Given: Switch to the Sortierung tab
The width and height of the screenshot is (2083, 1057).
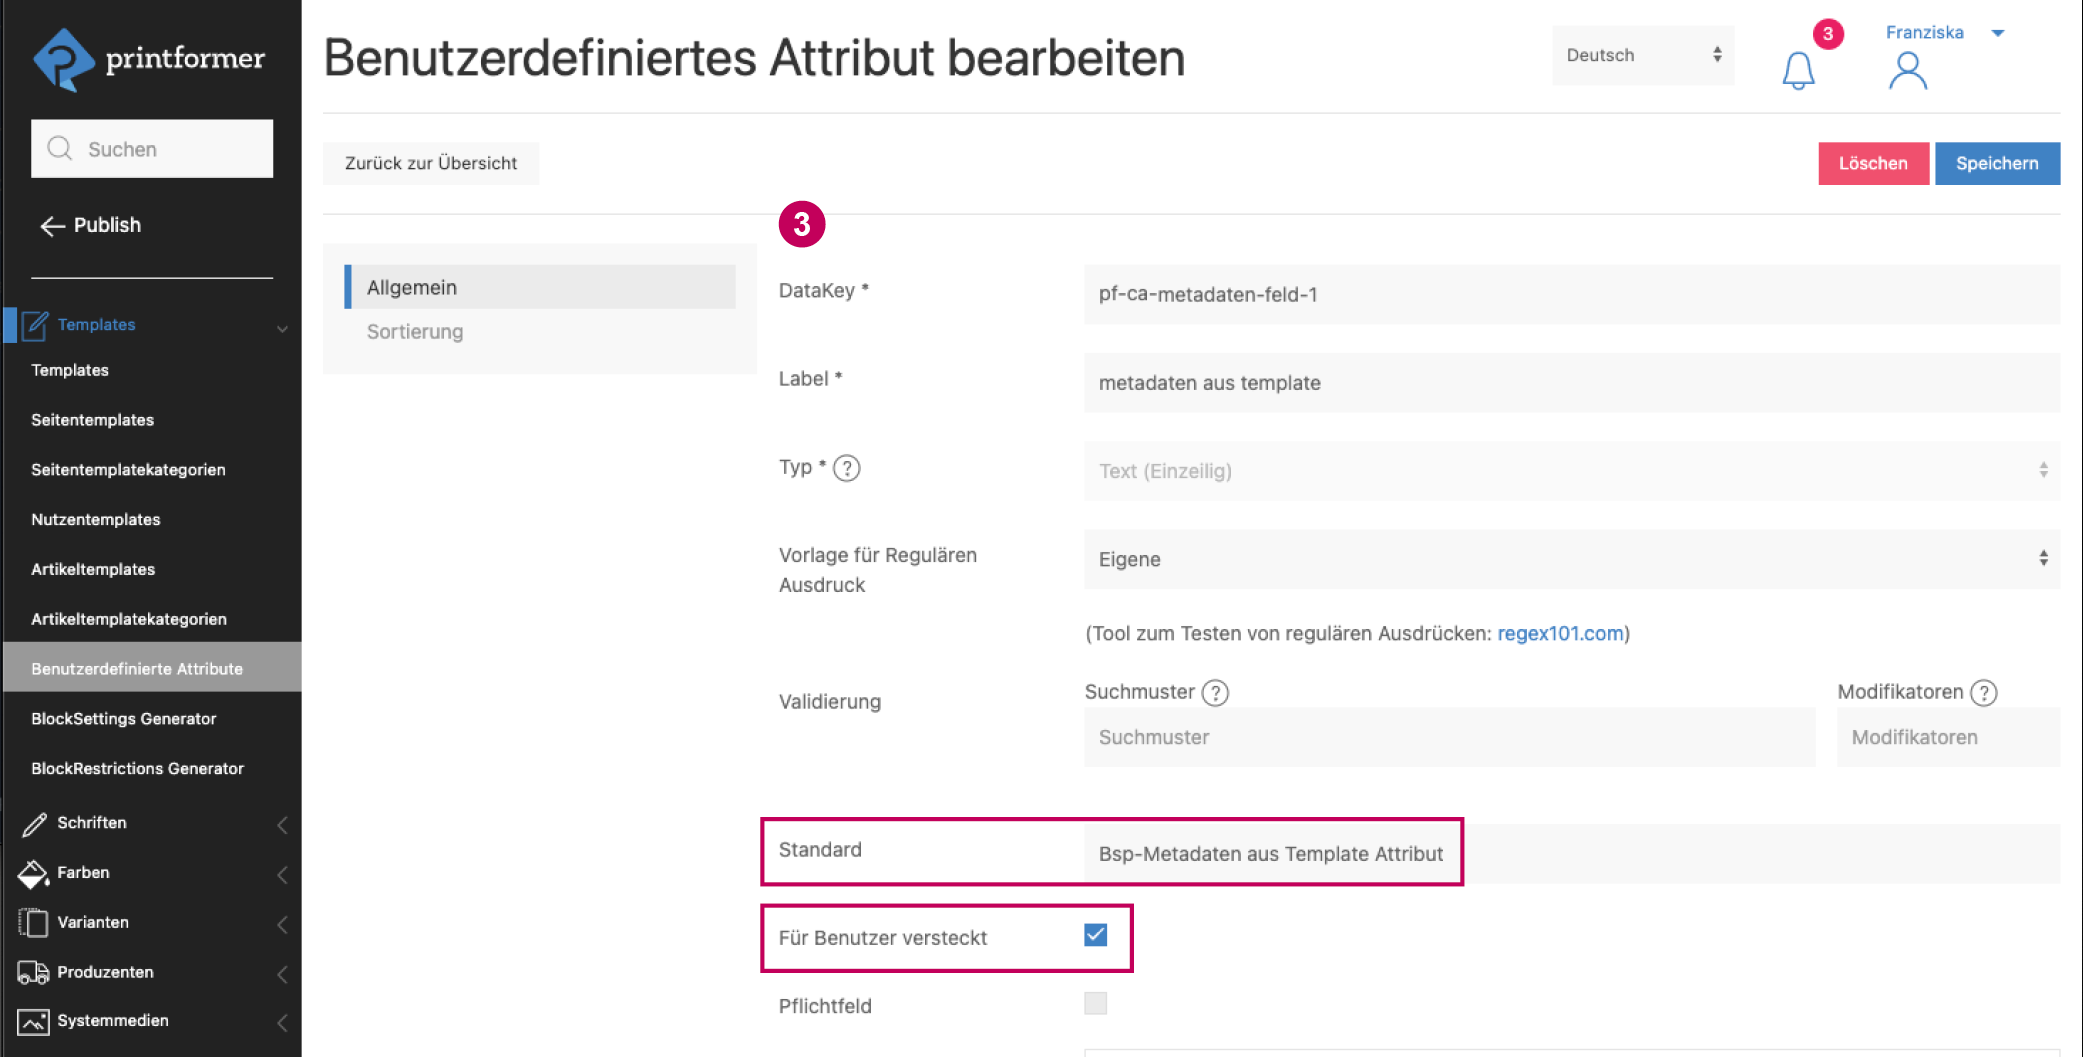Looking at the screenshot, I should click(x=415, y=332).
